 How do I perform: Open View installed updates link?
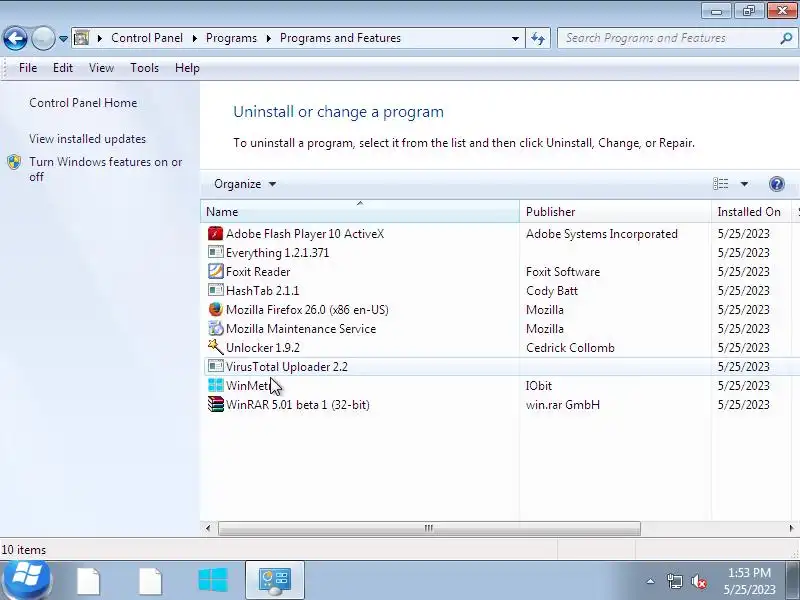click(87, 139)
